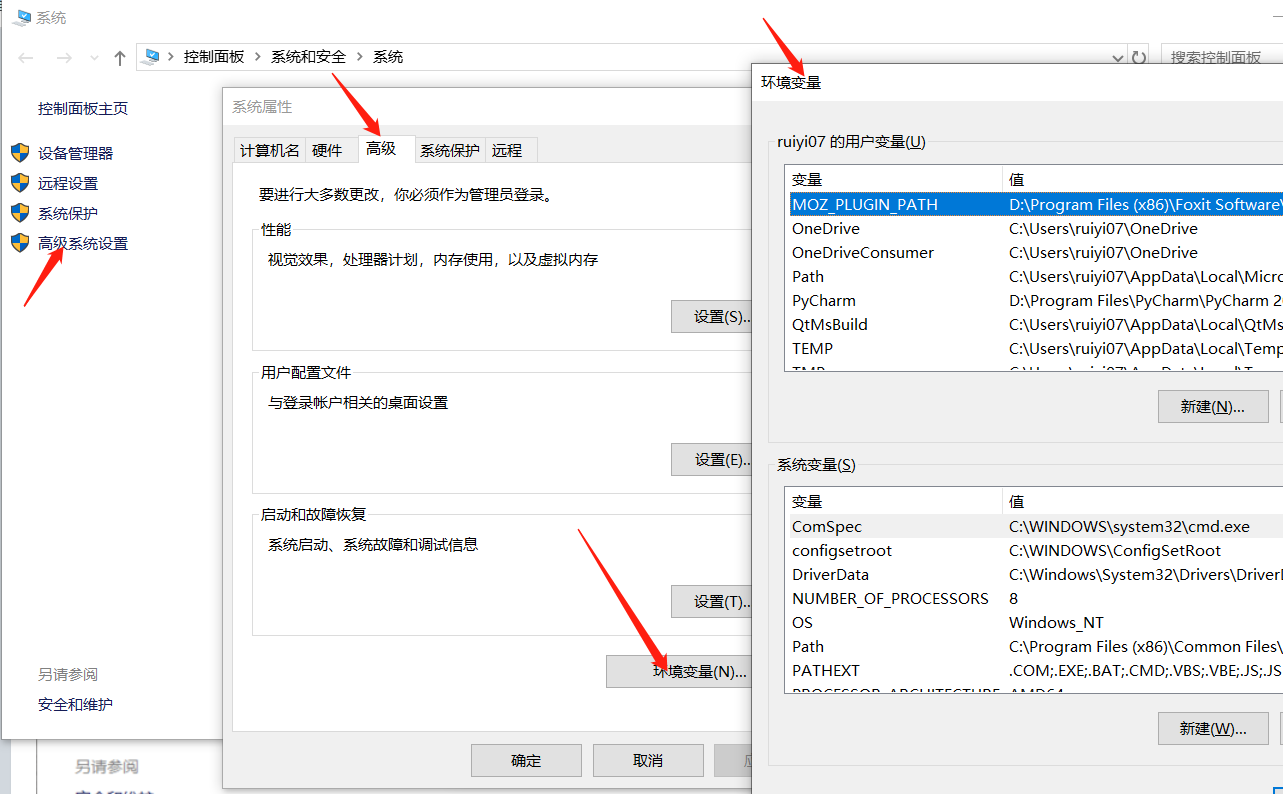
Task: Click 新建 to add a user variable
Action: click(1212, 406)
